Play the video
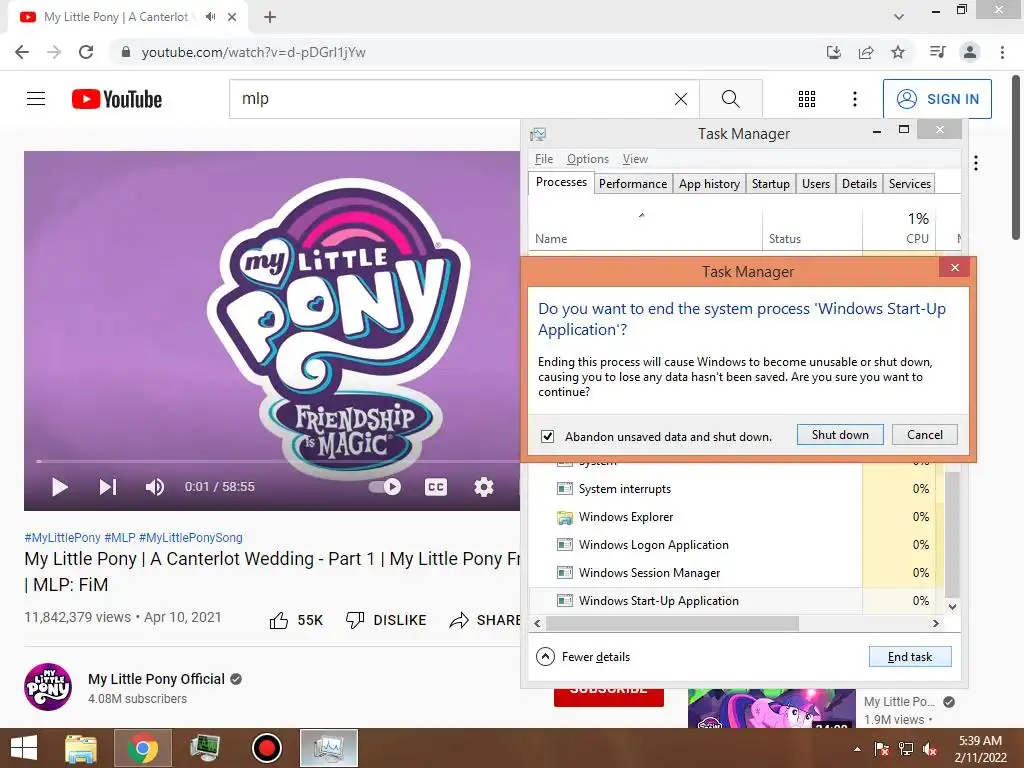Screen dimensions: 1024x768 click(59, 487)
